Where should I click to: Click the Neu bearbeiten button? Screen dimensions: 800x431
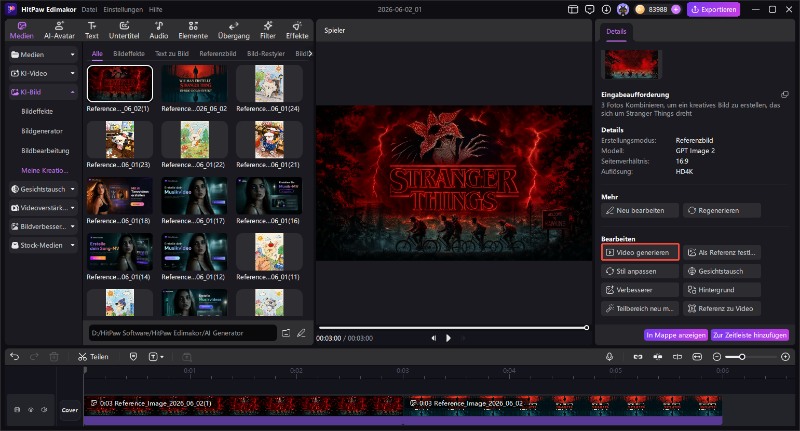coord(640,210)
